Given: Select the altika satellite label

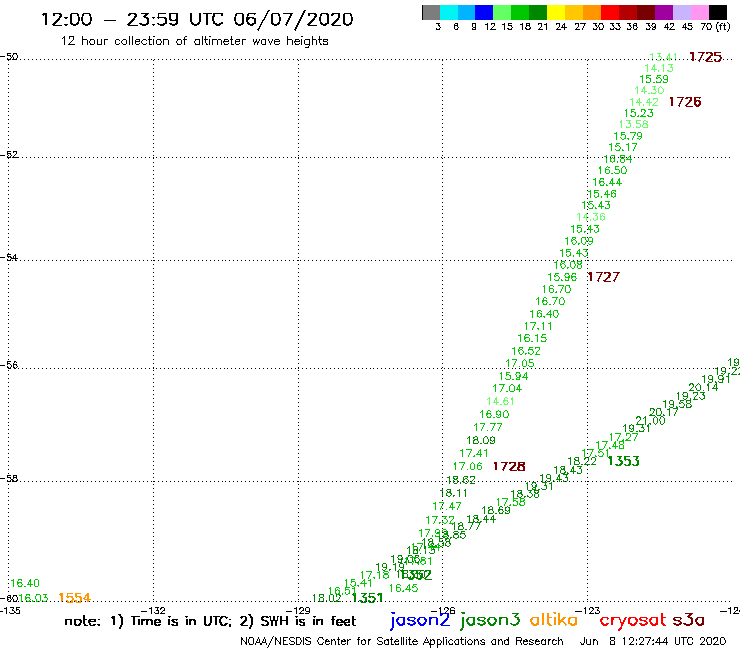Looking at the screenshot, I should (x=554, y=619).
